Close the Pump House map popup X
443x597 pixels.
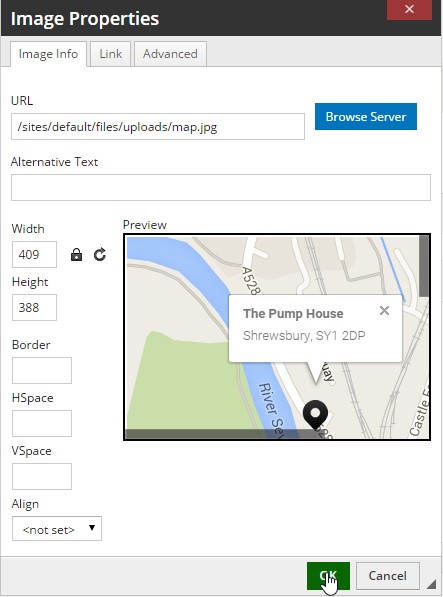[x=384, y=311]
